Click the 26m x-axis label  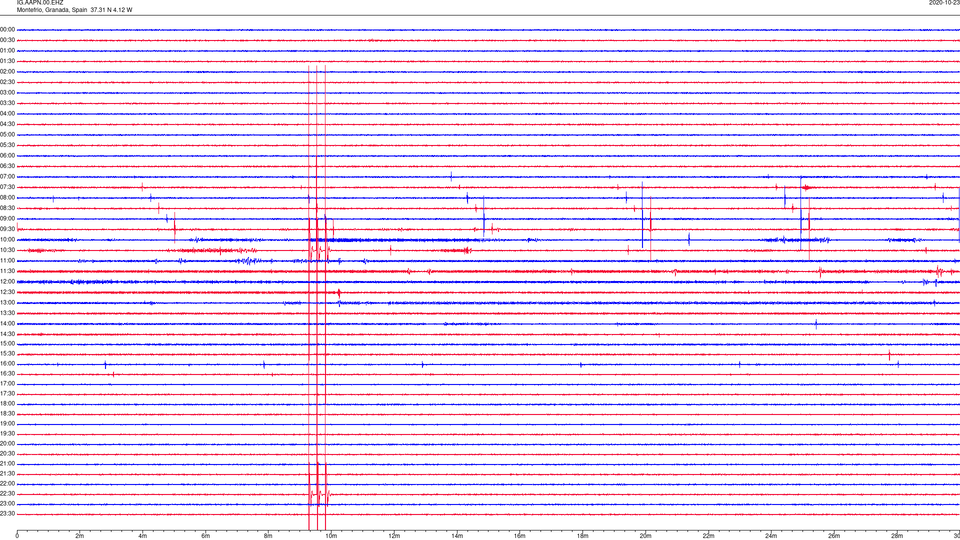(x=834, y=536)
